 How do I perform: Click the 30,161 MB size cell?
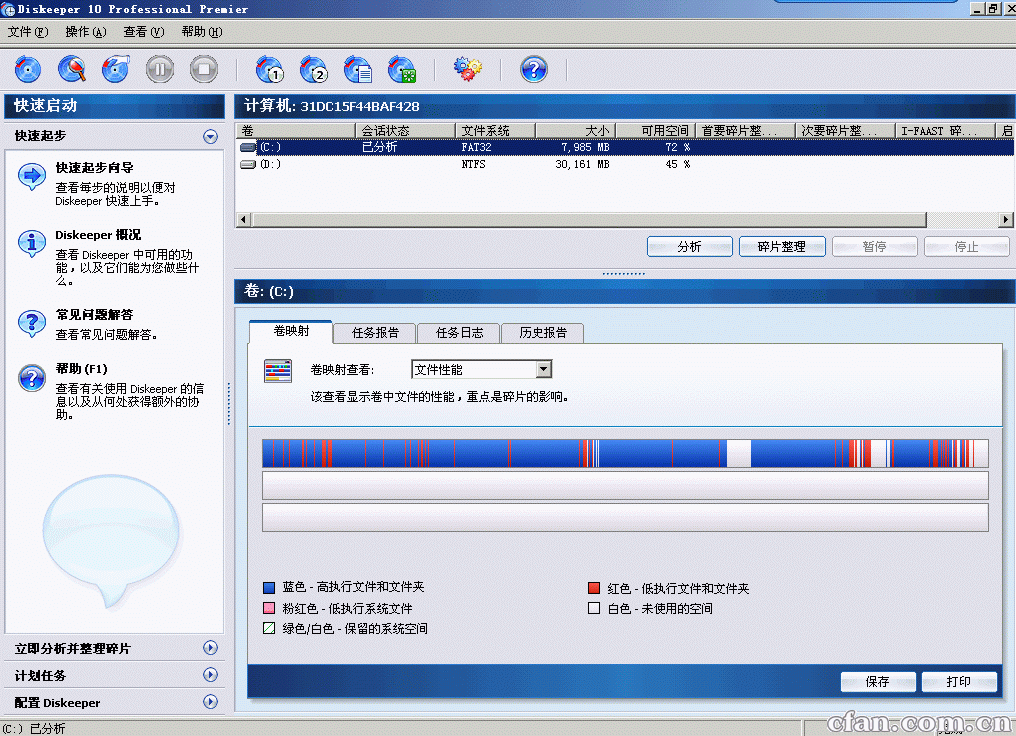582,165
